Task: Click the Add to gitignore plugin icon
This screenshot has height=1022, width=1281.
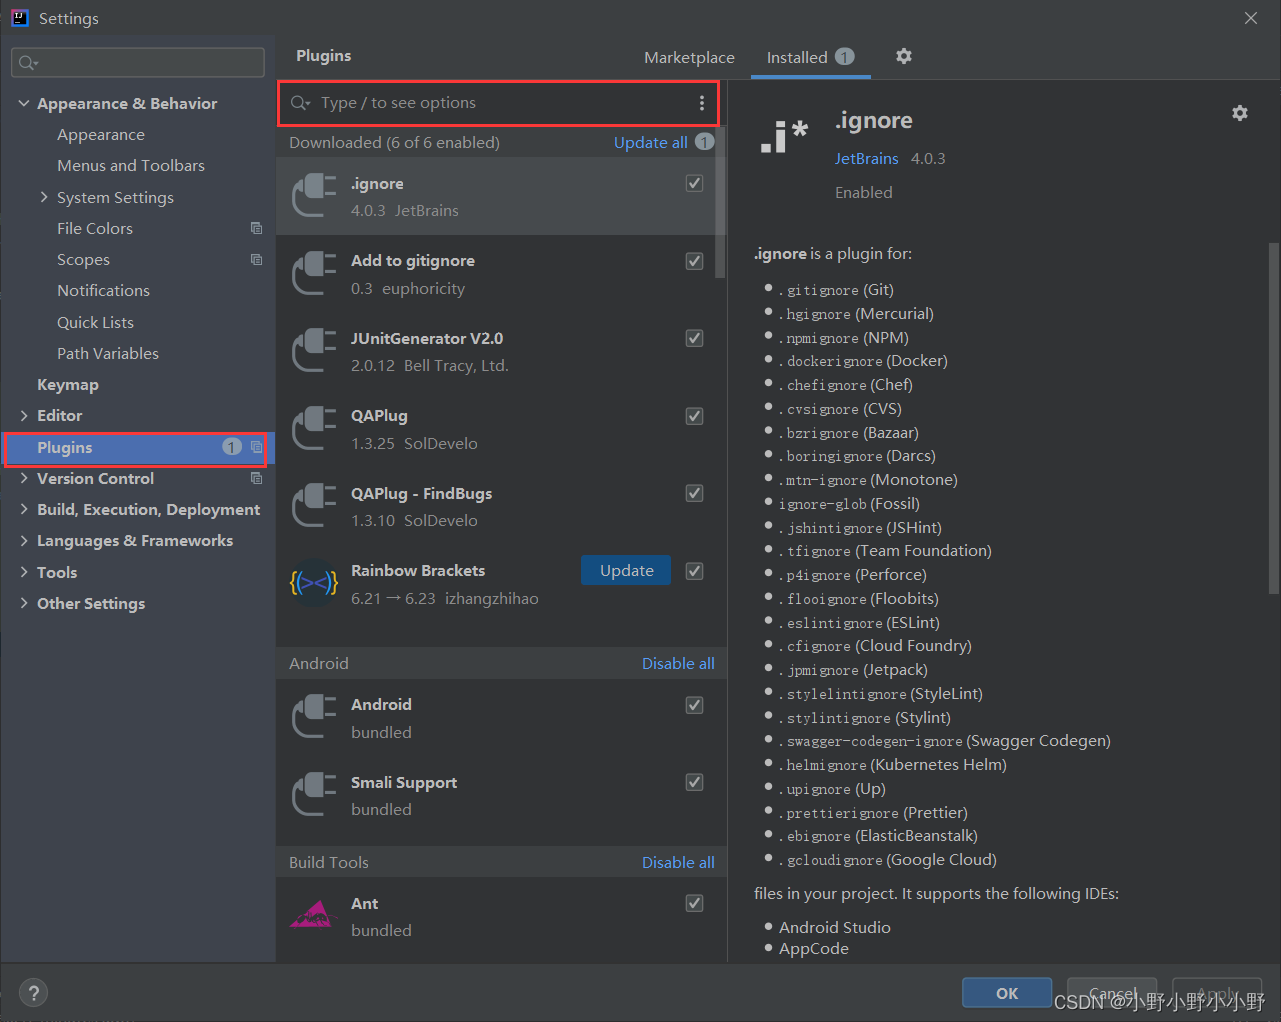Action: tap(314, 273)
